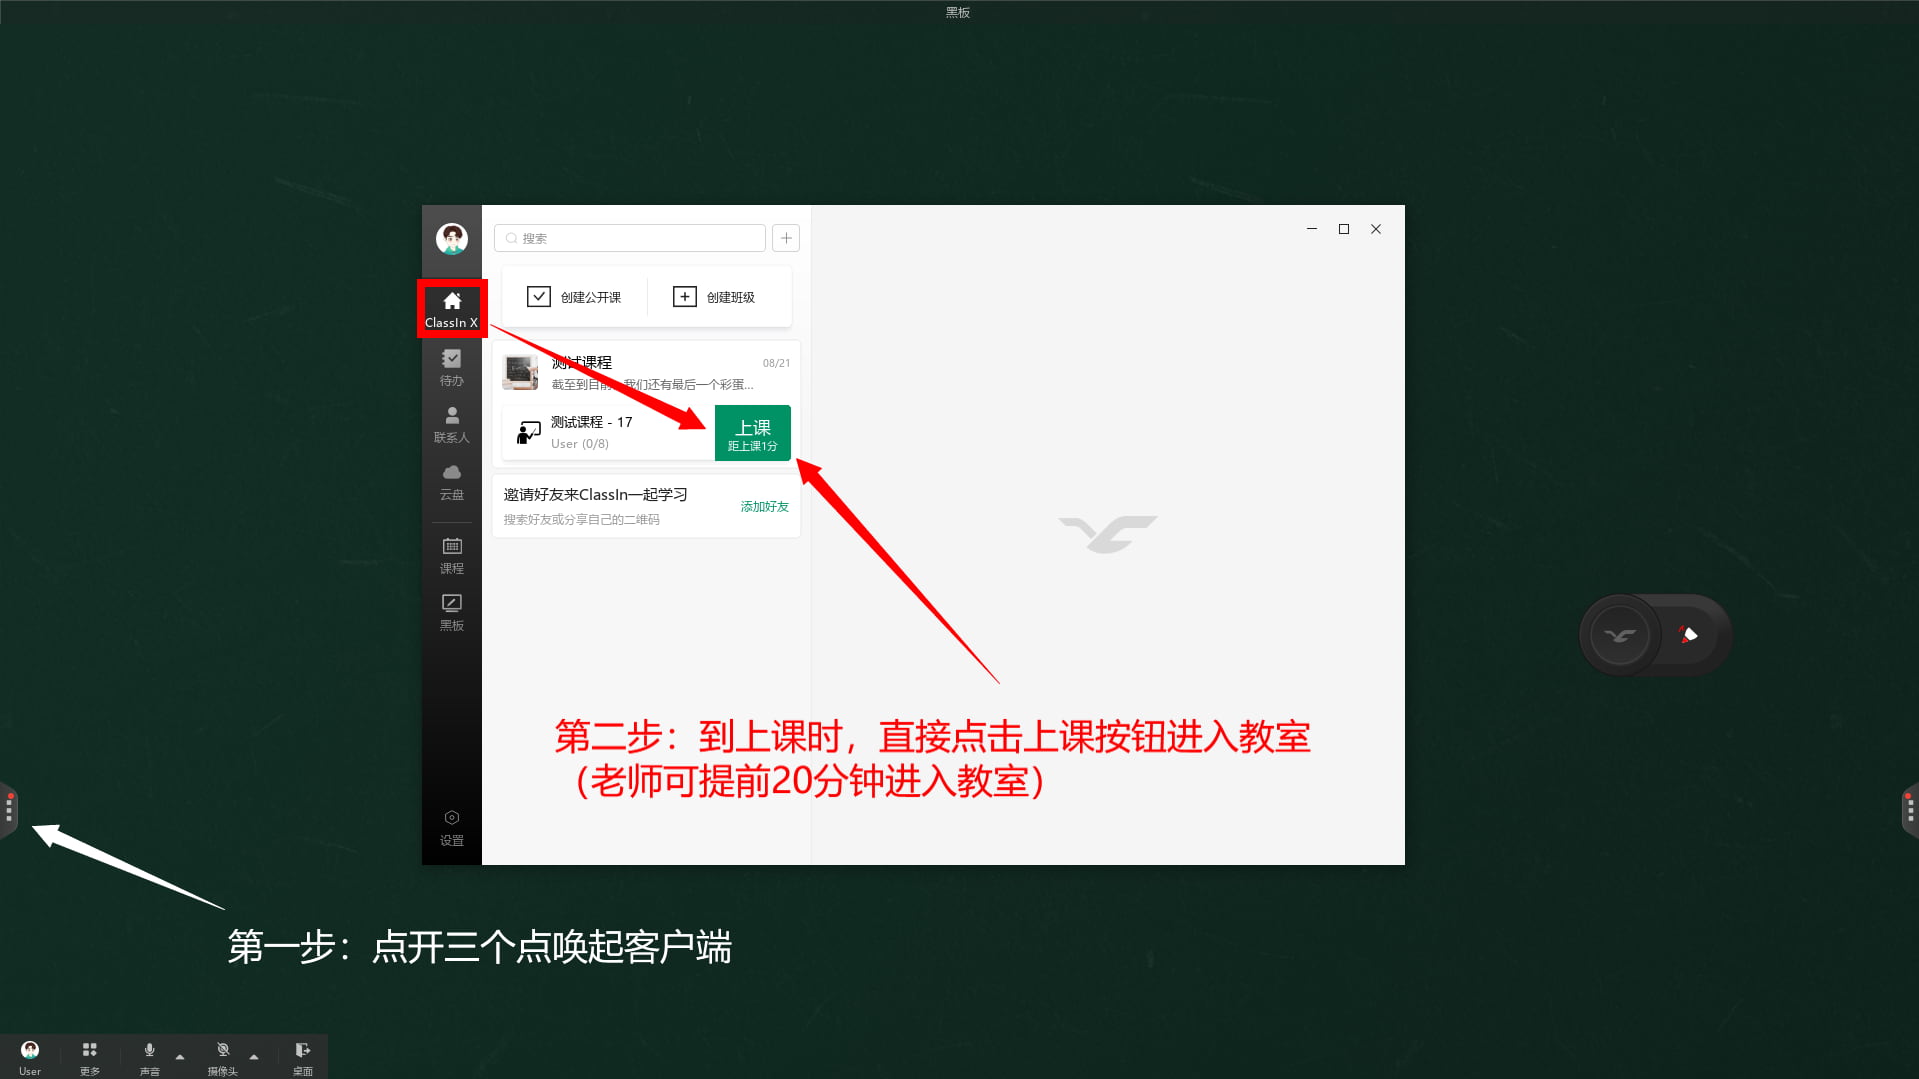The width and height of the screenshot is (1919, 1079).
Task: Click the plus button beside search
Action: (786, 238)
